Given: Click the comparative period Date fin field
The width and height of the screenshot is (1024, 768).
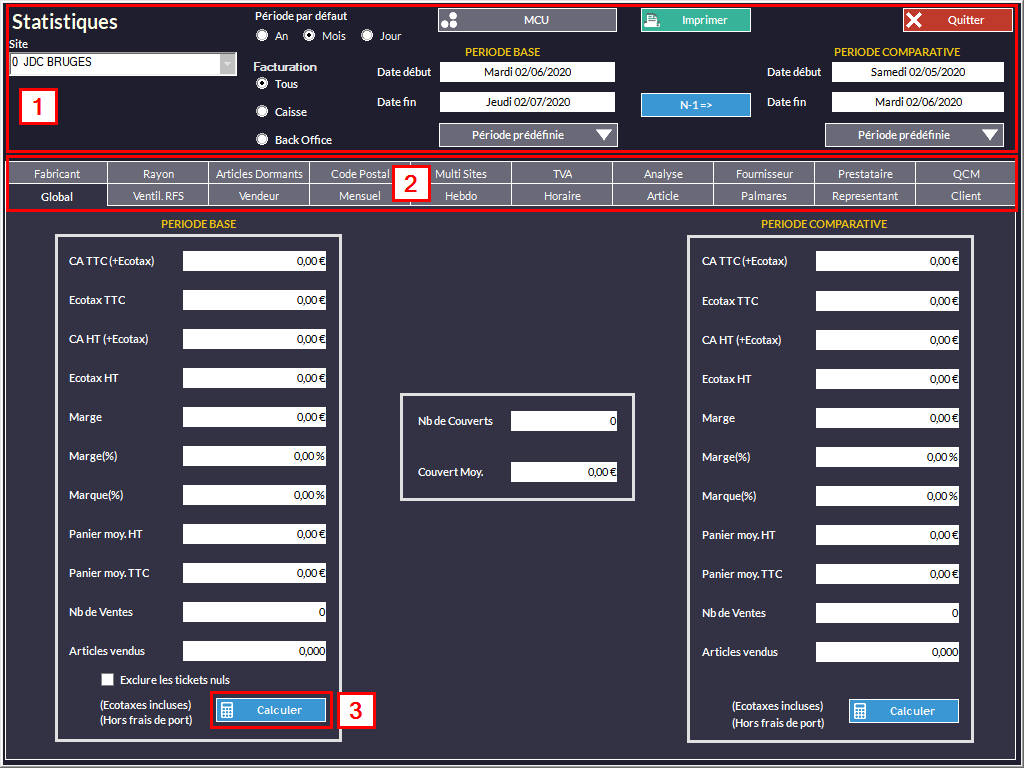Looking at the screenshot, I should point(917,102).
